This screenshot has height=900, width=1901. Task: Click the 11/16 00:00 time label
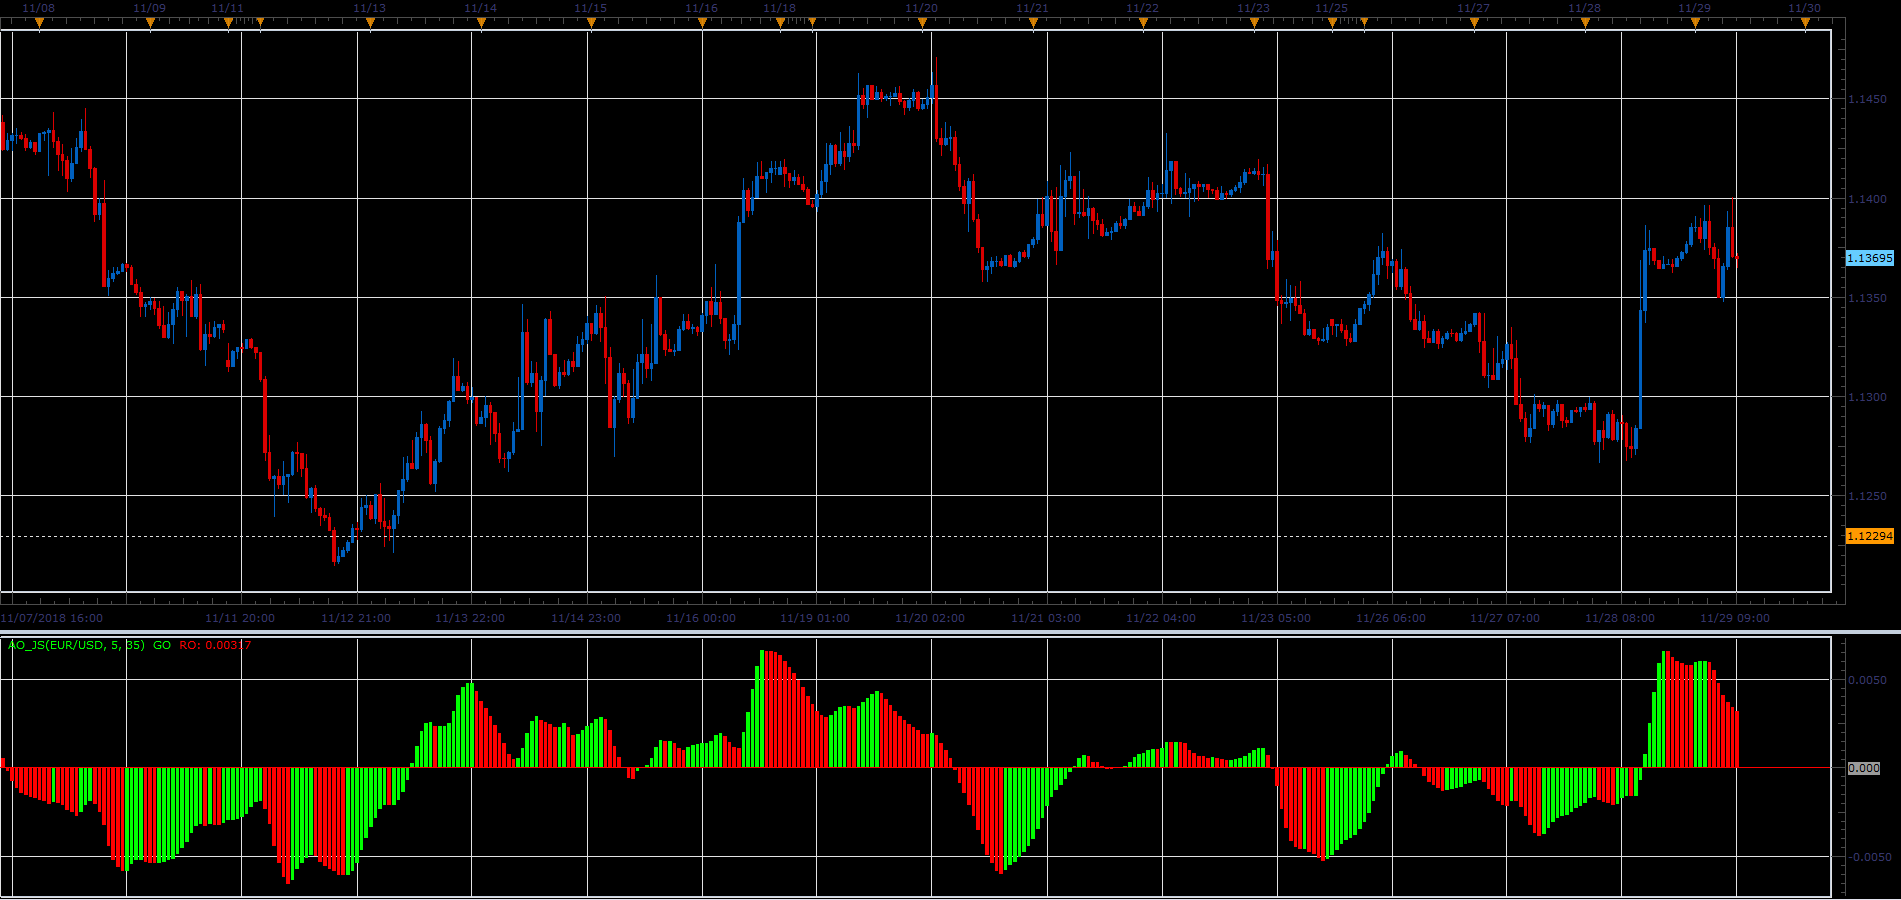(x=701, y=618)
